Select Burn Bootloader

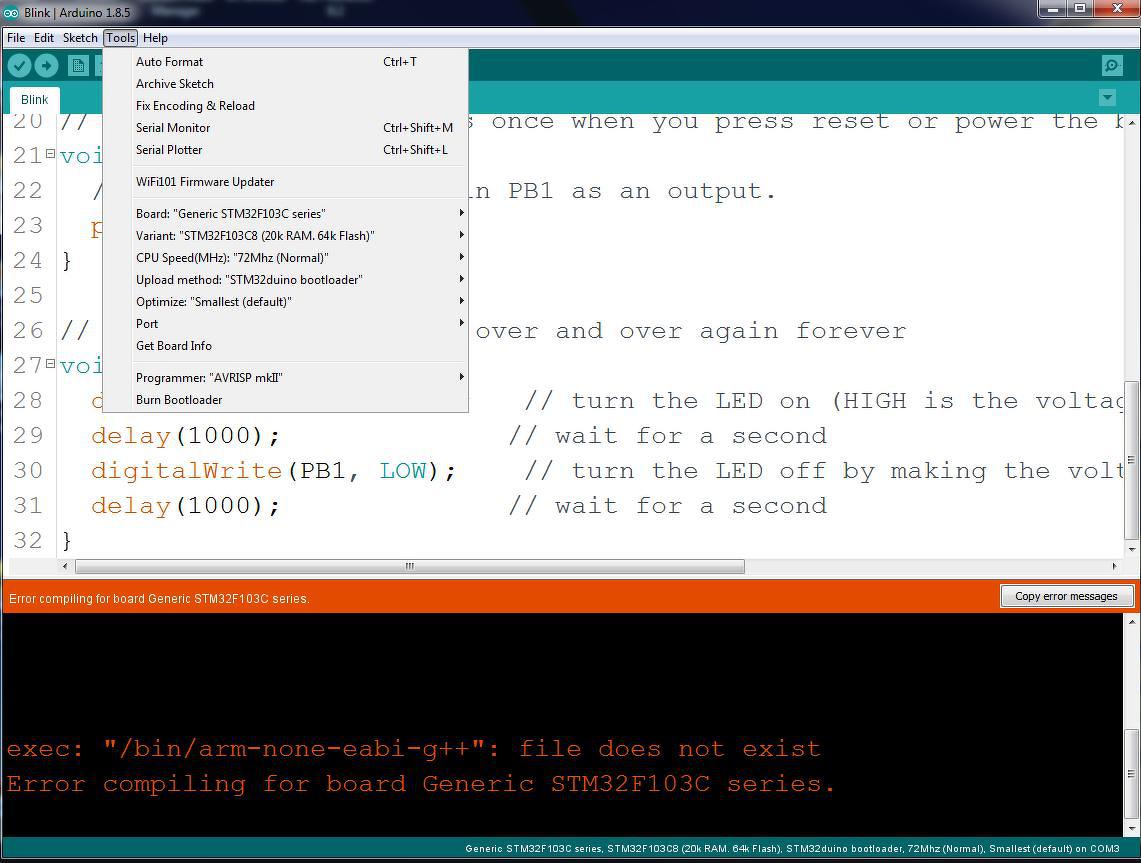point(285,399)
